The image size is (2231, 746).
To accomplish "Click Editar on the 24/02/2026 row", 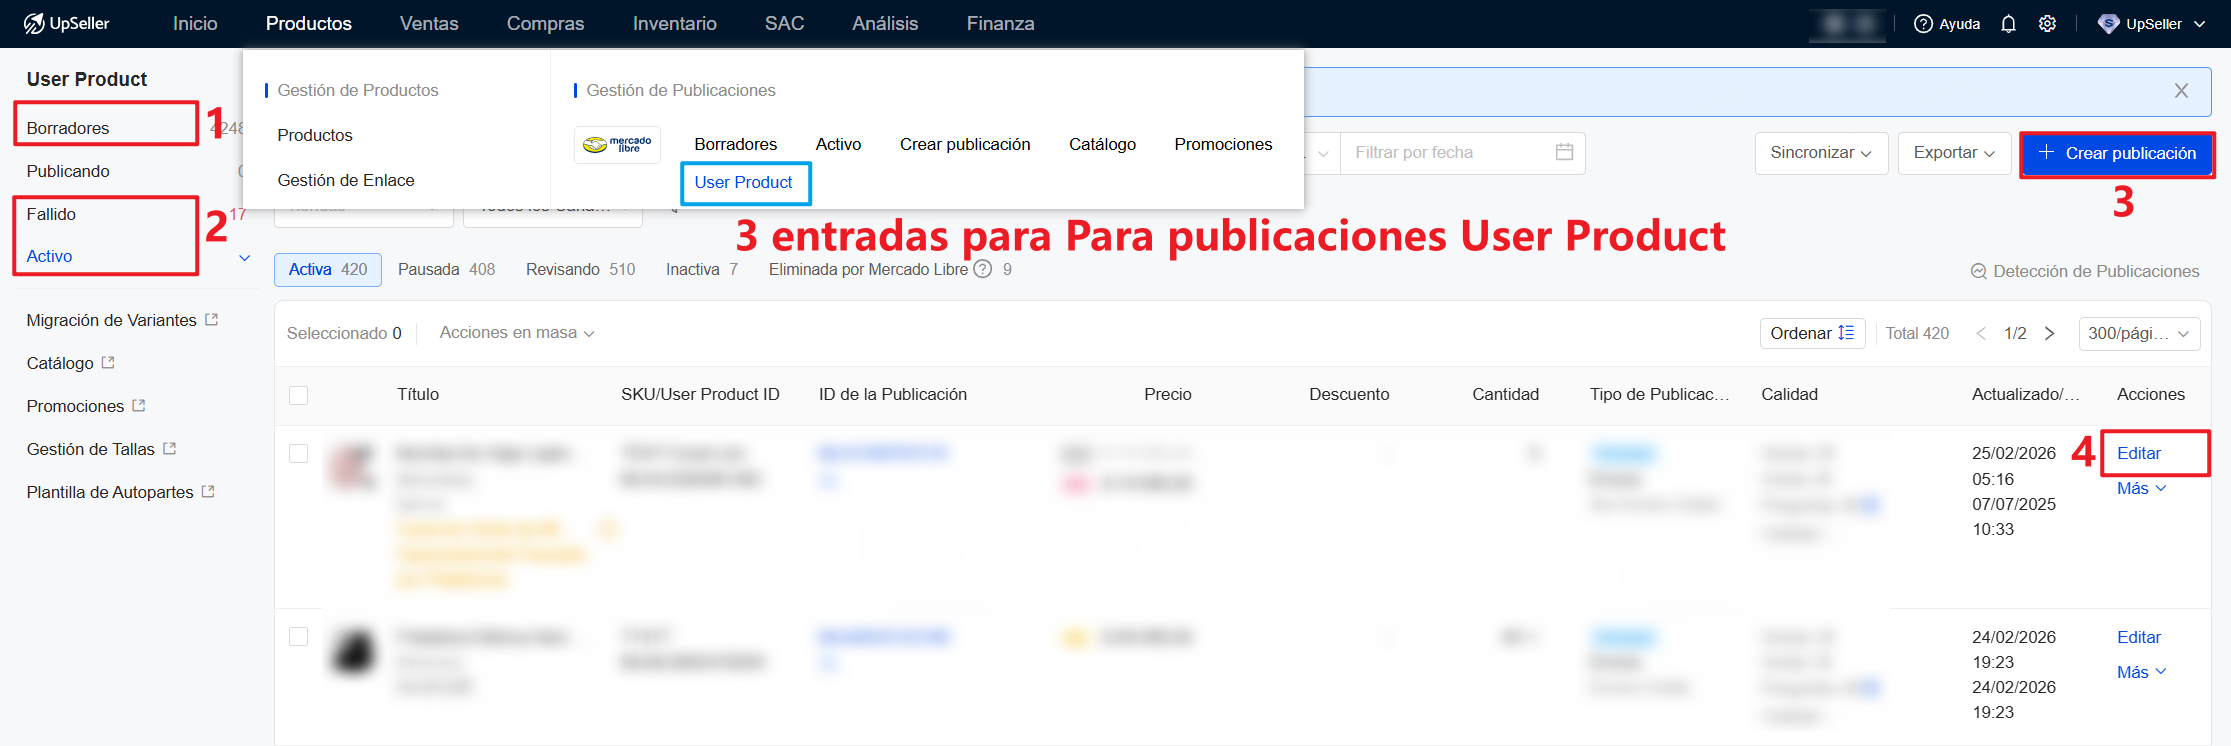I will tap(2138, 637).
